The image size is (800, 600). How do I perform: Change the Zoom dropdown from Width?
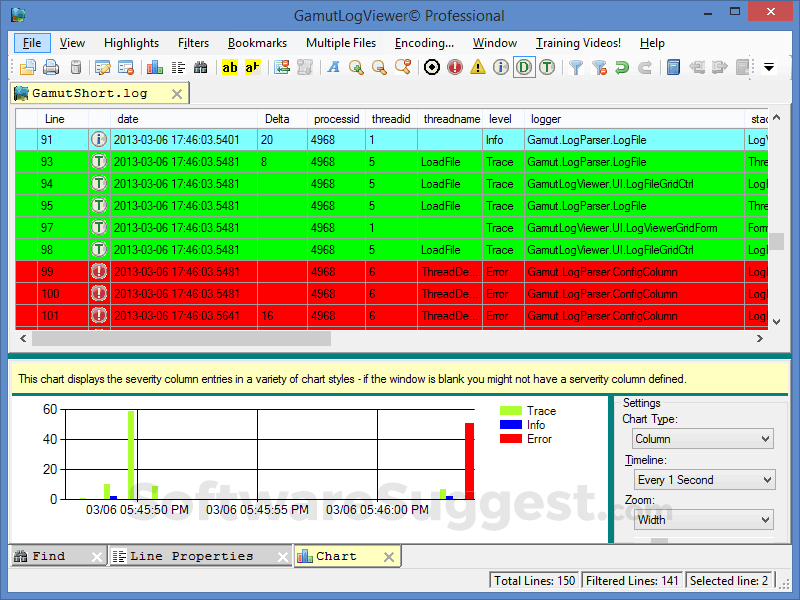pos(703,519)
